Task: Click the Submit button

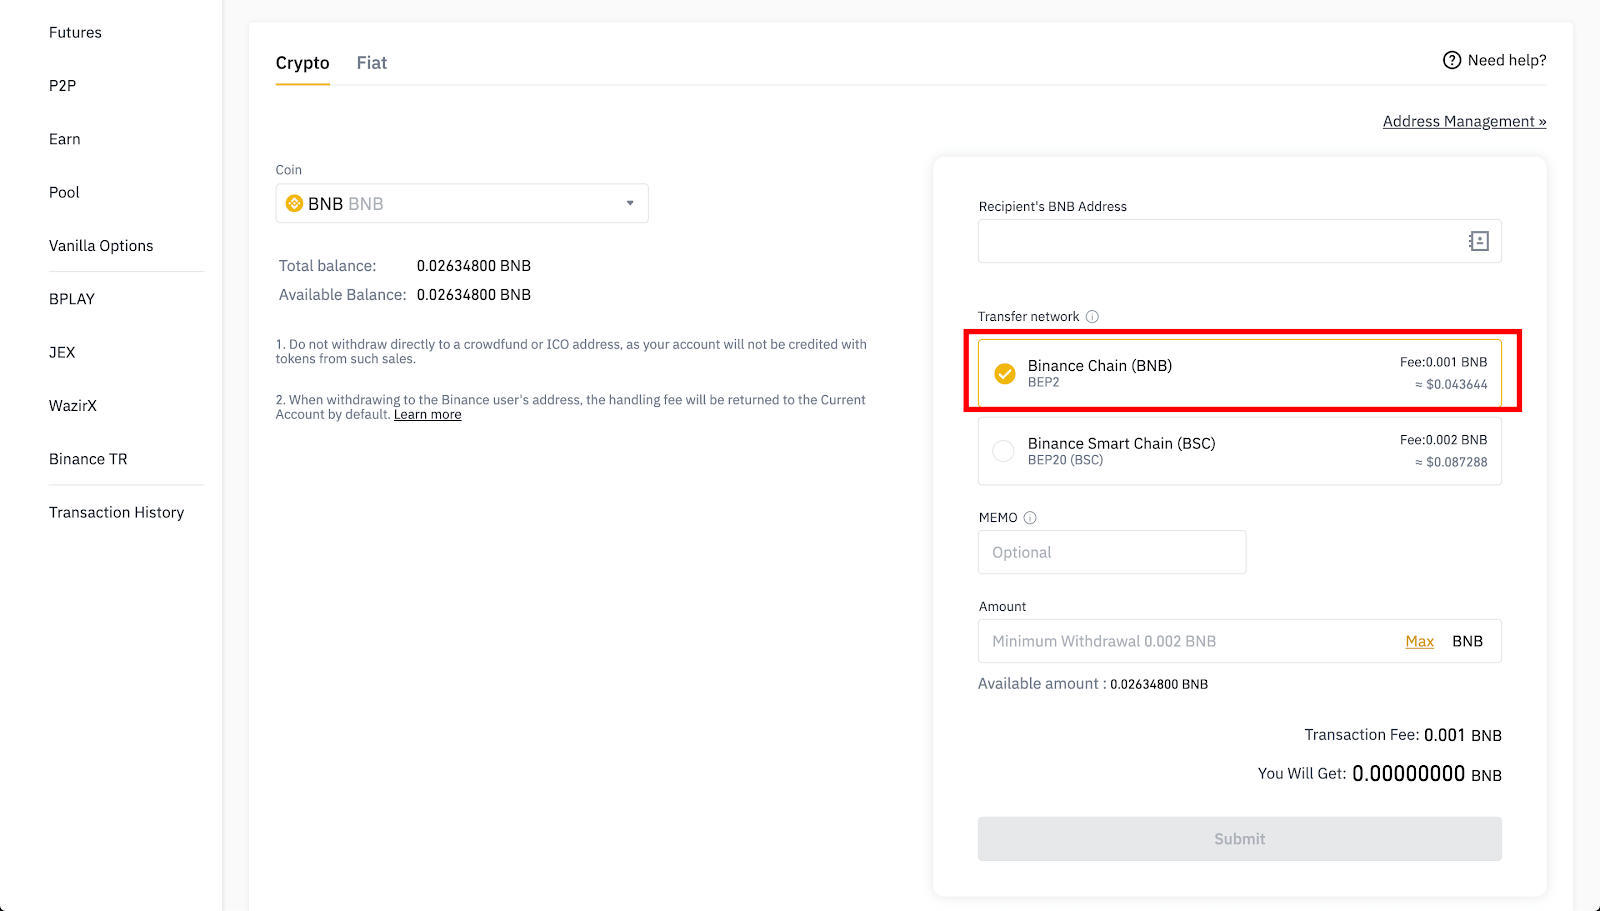Action: (x=1239, y=839)
